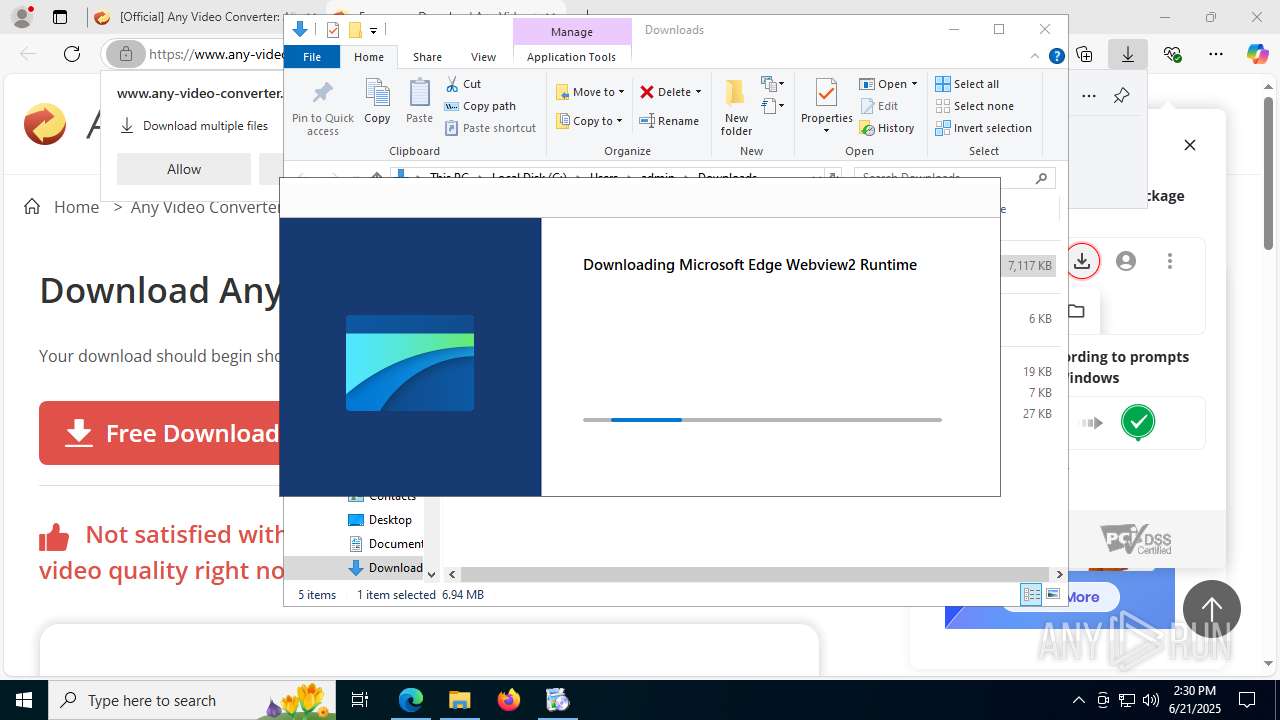
Task: Click the circled download icon on webpage
Action: tap(1082, 261)
